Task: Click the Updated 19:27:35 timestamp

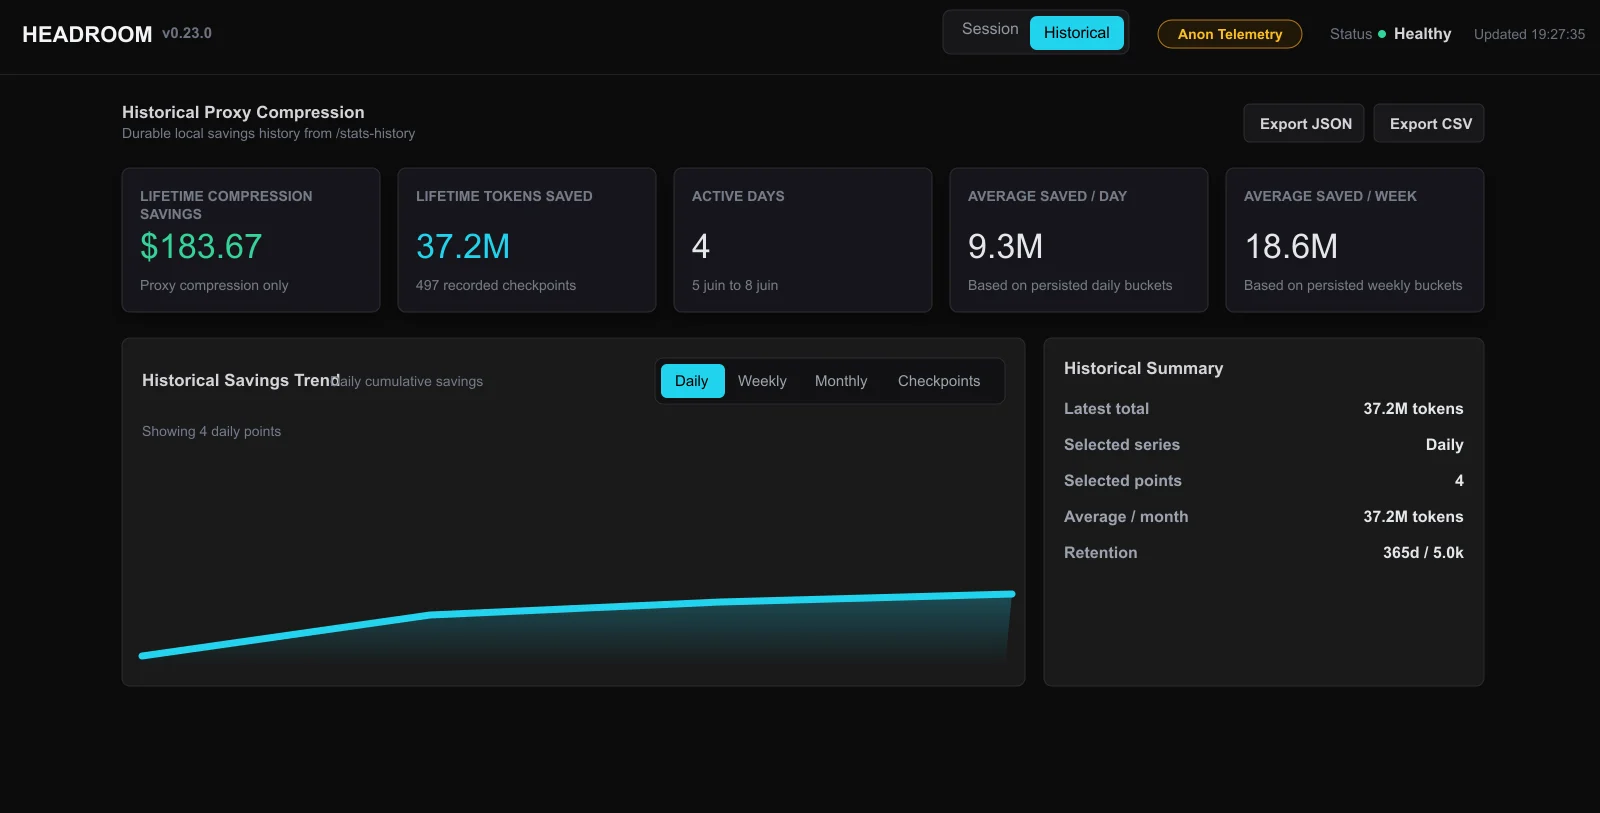Action: pos(1529,34)
